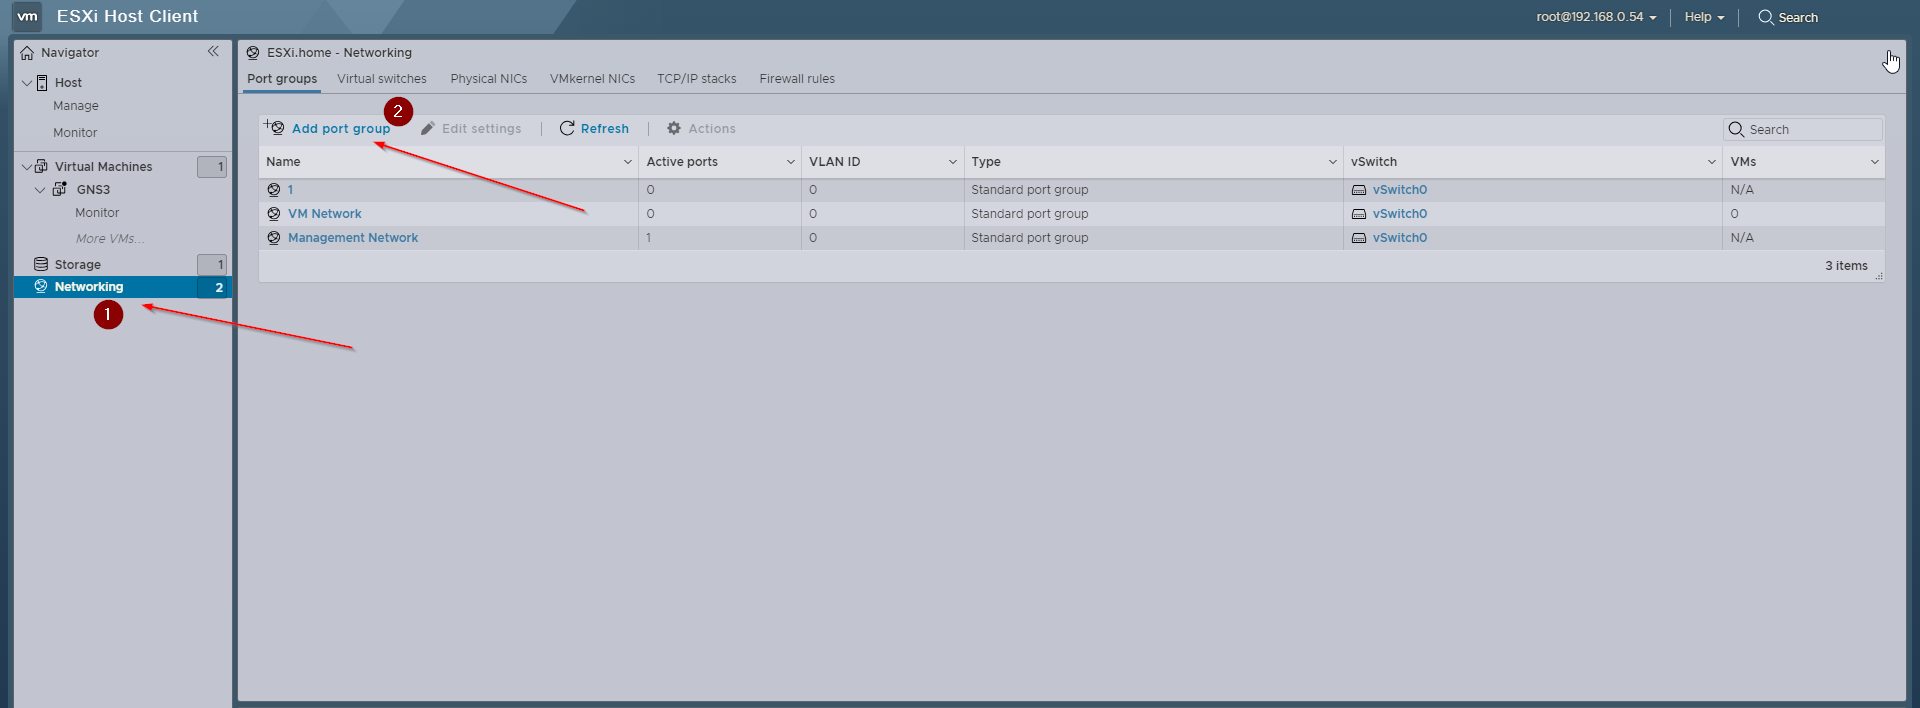Open the root@192.168.0.54 user dropdown
This screenshot has height=708, width=1920.
(1596, 17)
